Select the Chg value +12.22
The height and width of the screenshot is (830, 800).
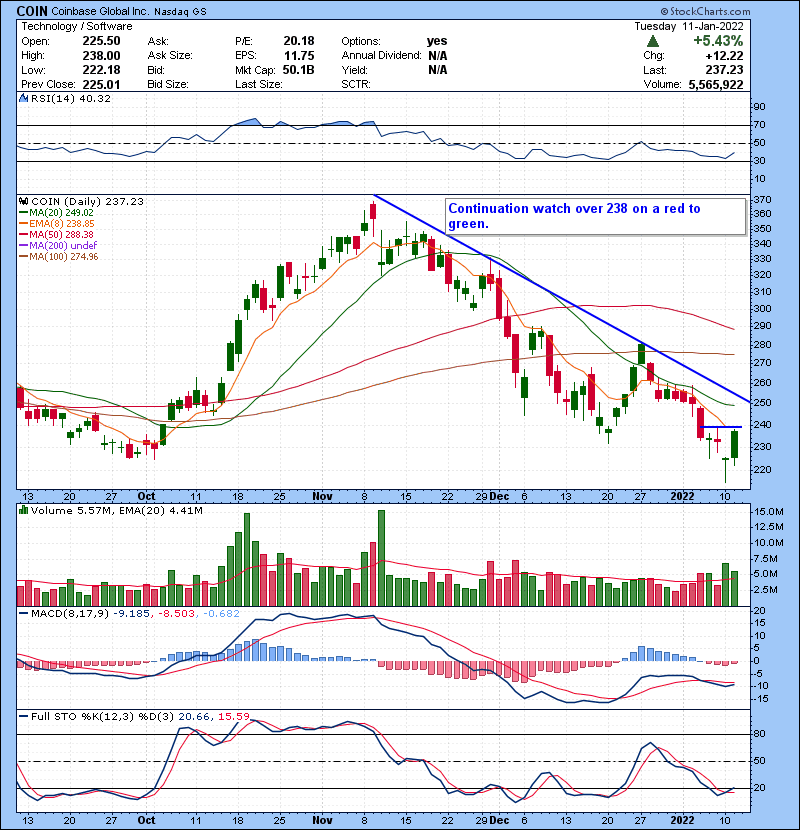[724, 56]
